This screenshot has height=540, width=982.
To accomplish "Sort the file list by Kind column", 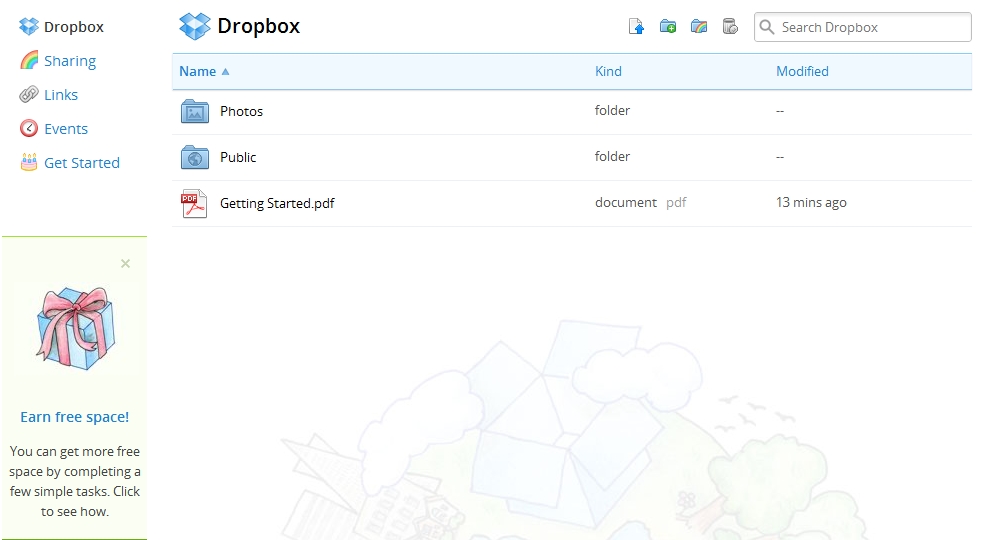I will (x=608, y=71).
